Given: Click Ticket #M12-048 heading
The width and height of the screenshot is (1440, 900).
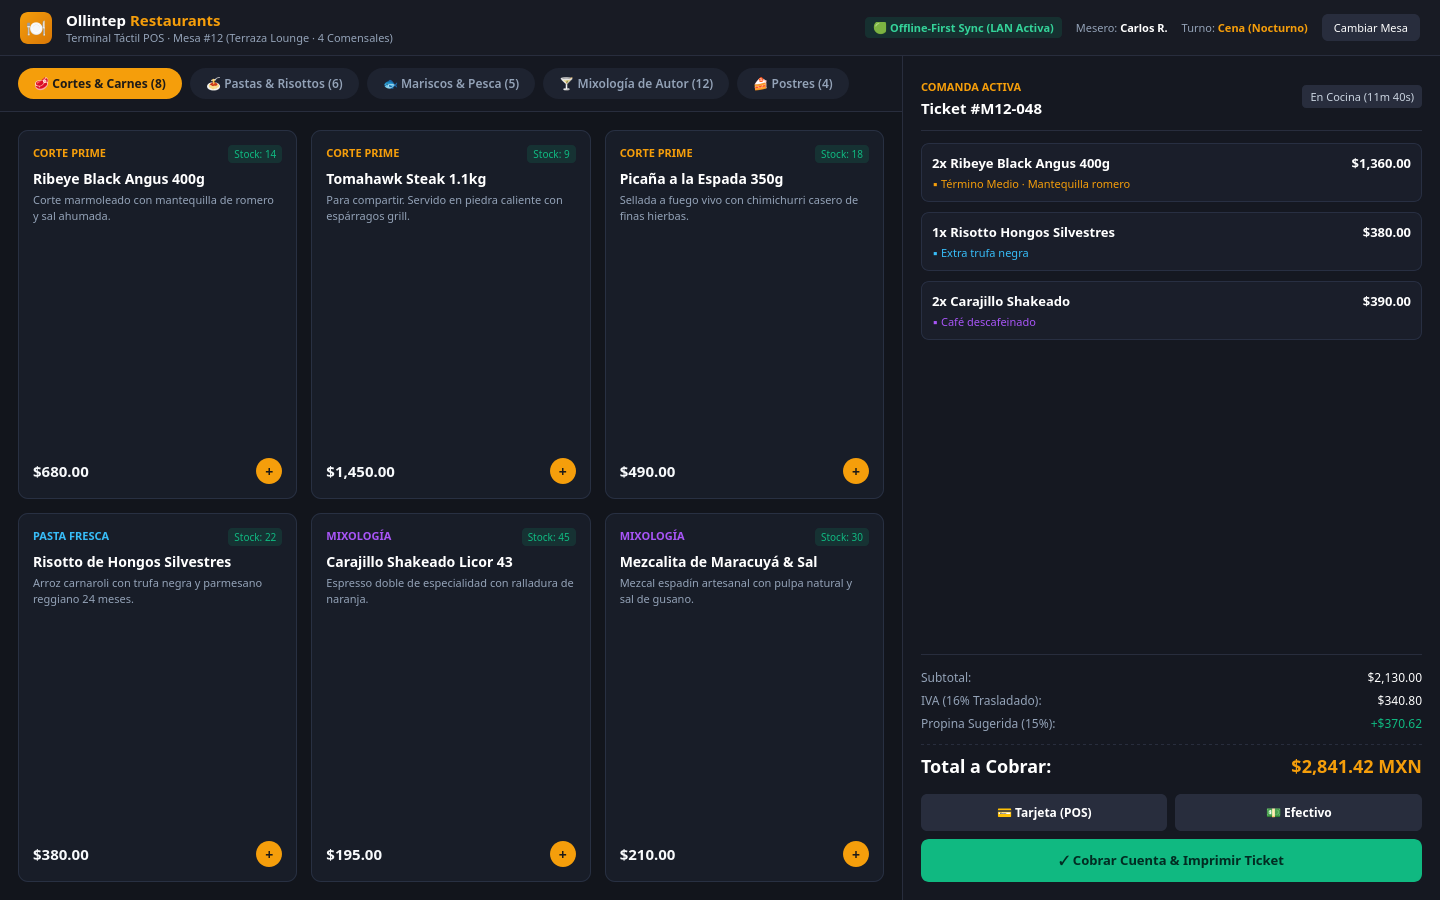Looking at the screenshot, I should [981, 109].
